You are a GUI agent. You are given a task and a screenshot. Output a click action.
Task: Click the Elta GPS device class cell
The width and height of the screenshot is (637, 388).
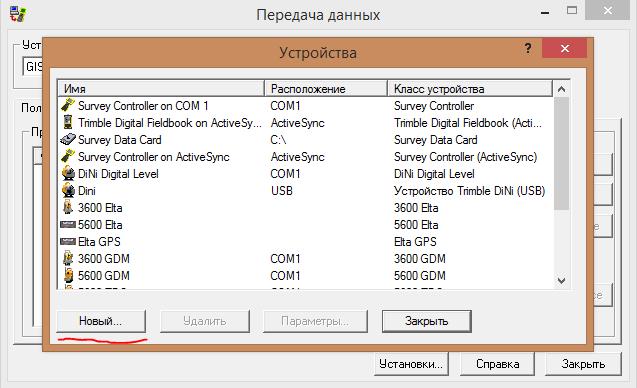[x=415, y=242]
